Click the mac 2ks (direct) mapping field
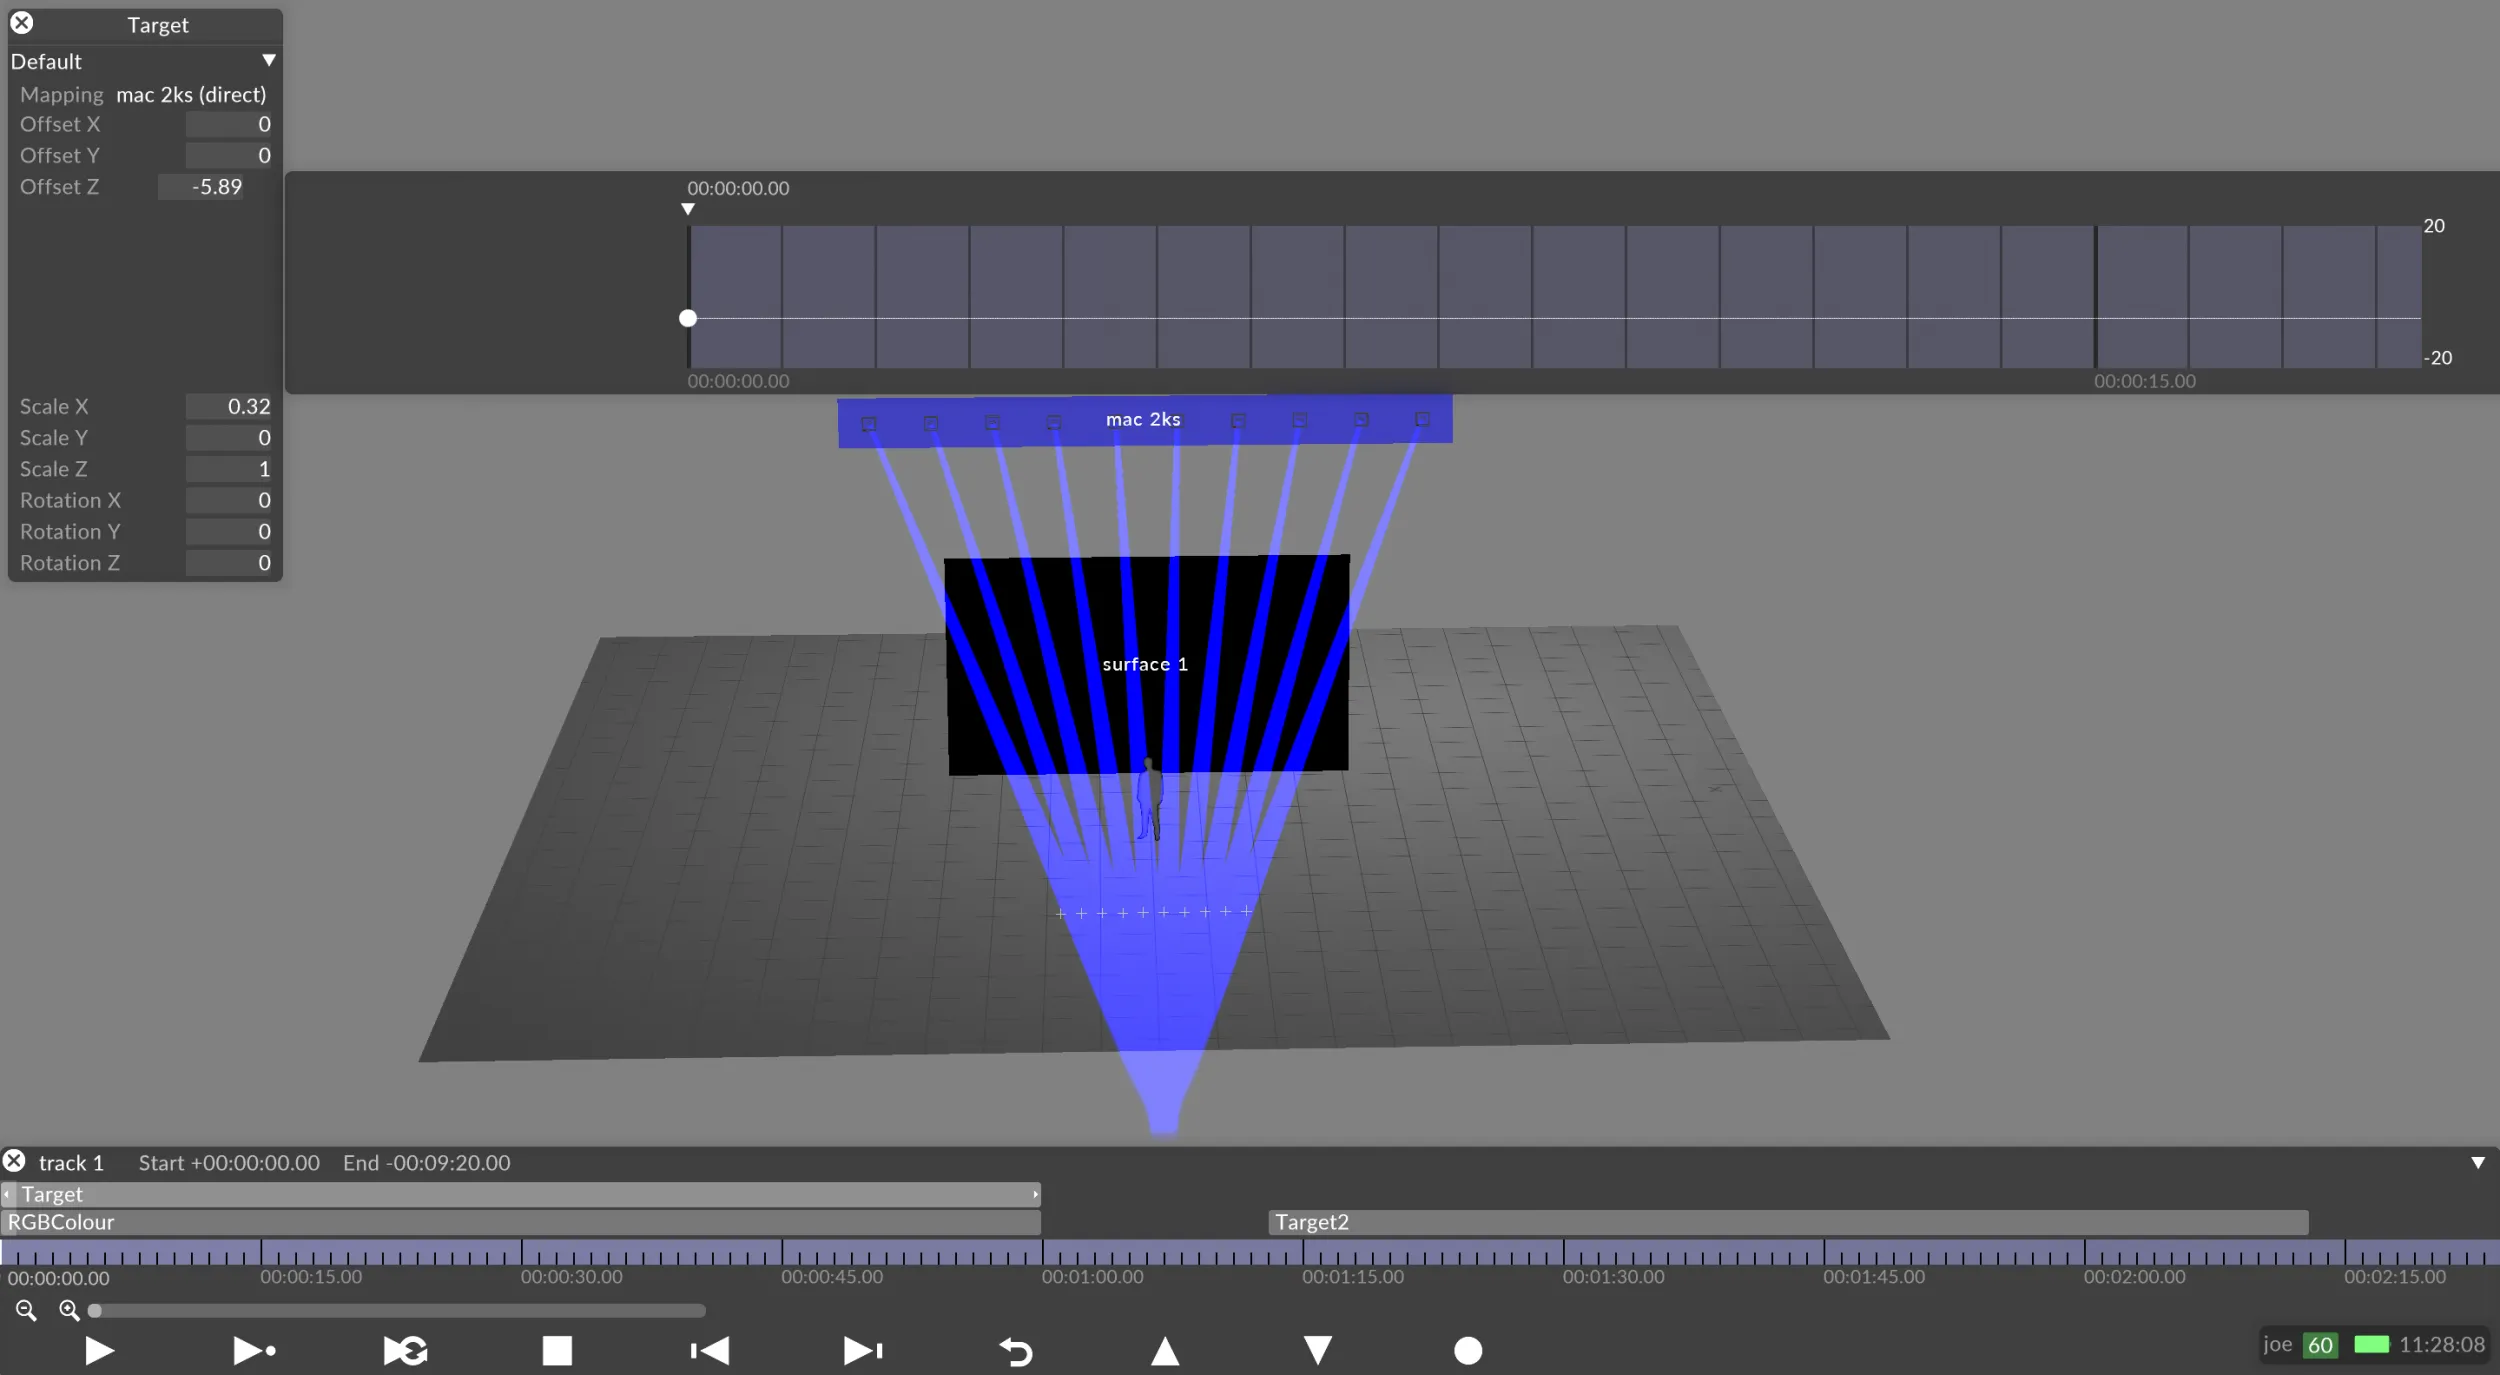 point(191,95)
